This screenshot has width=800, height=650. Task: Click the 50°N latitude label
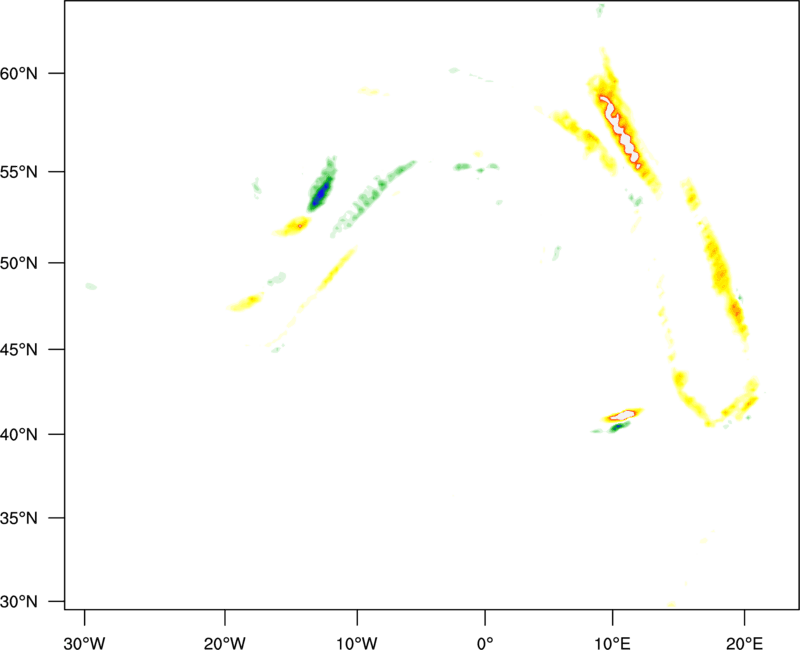19,263
